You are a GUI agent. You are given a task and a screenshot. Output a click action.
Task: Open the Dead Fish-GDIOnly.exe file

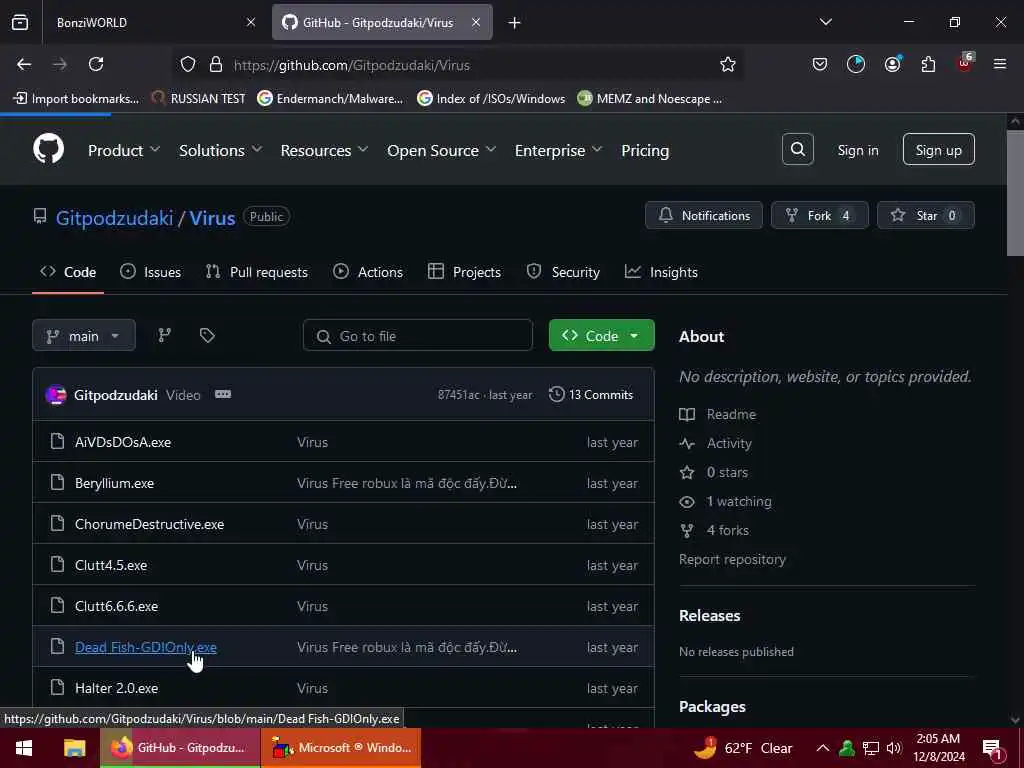(146, 647)
